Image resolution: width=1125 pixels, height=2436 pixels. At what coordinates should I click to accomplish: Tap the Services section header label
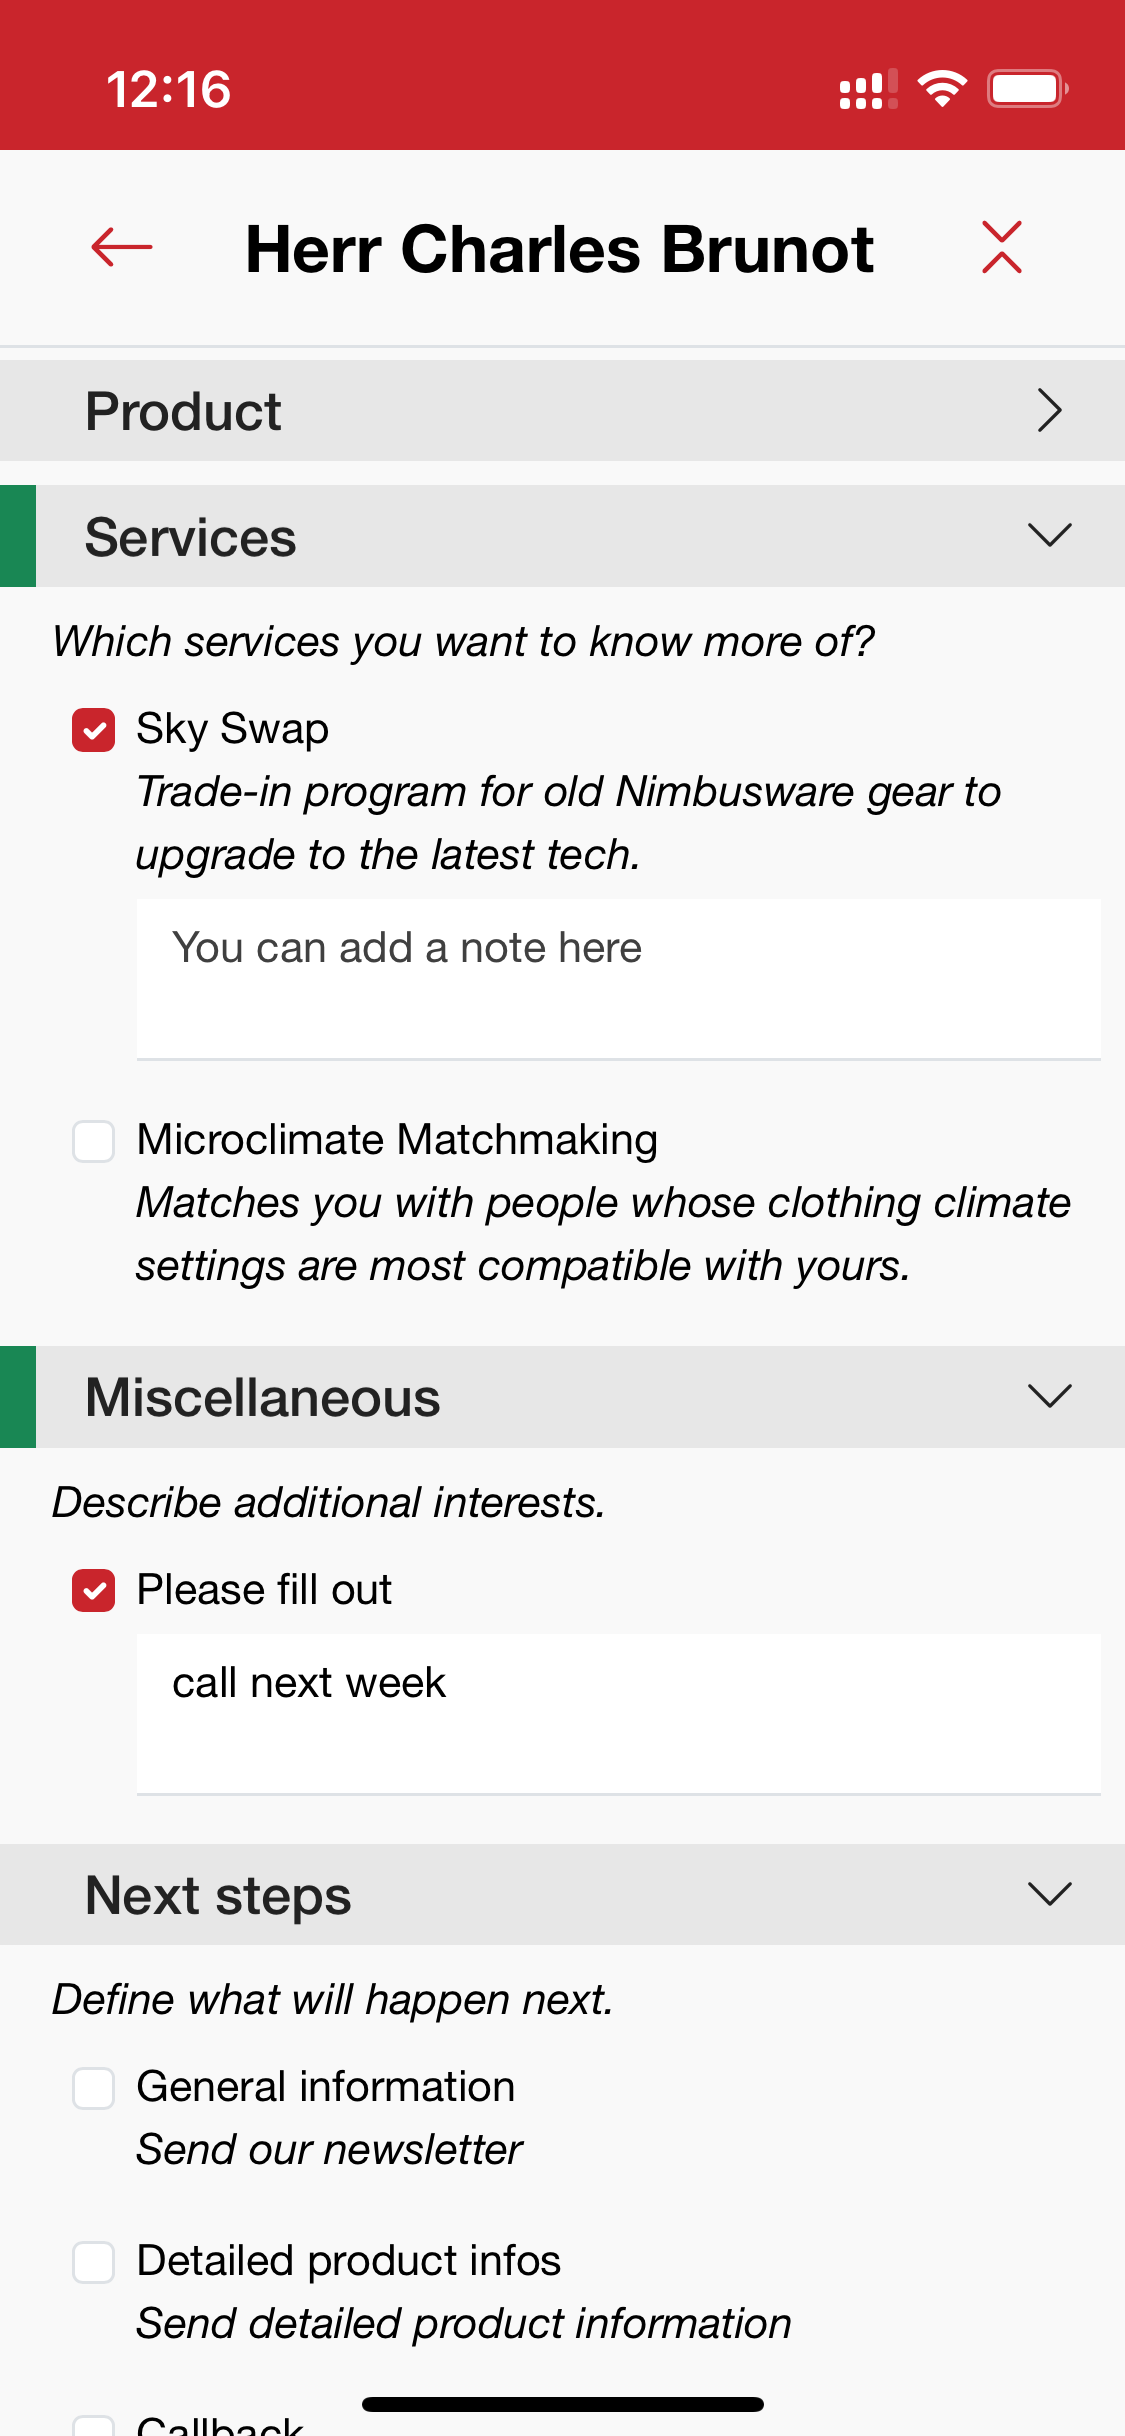tap(191, 537)
